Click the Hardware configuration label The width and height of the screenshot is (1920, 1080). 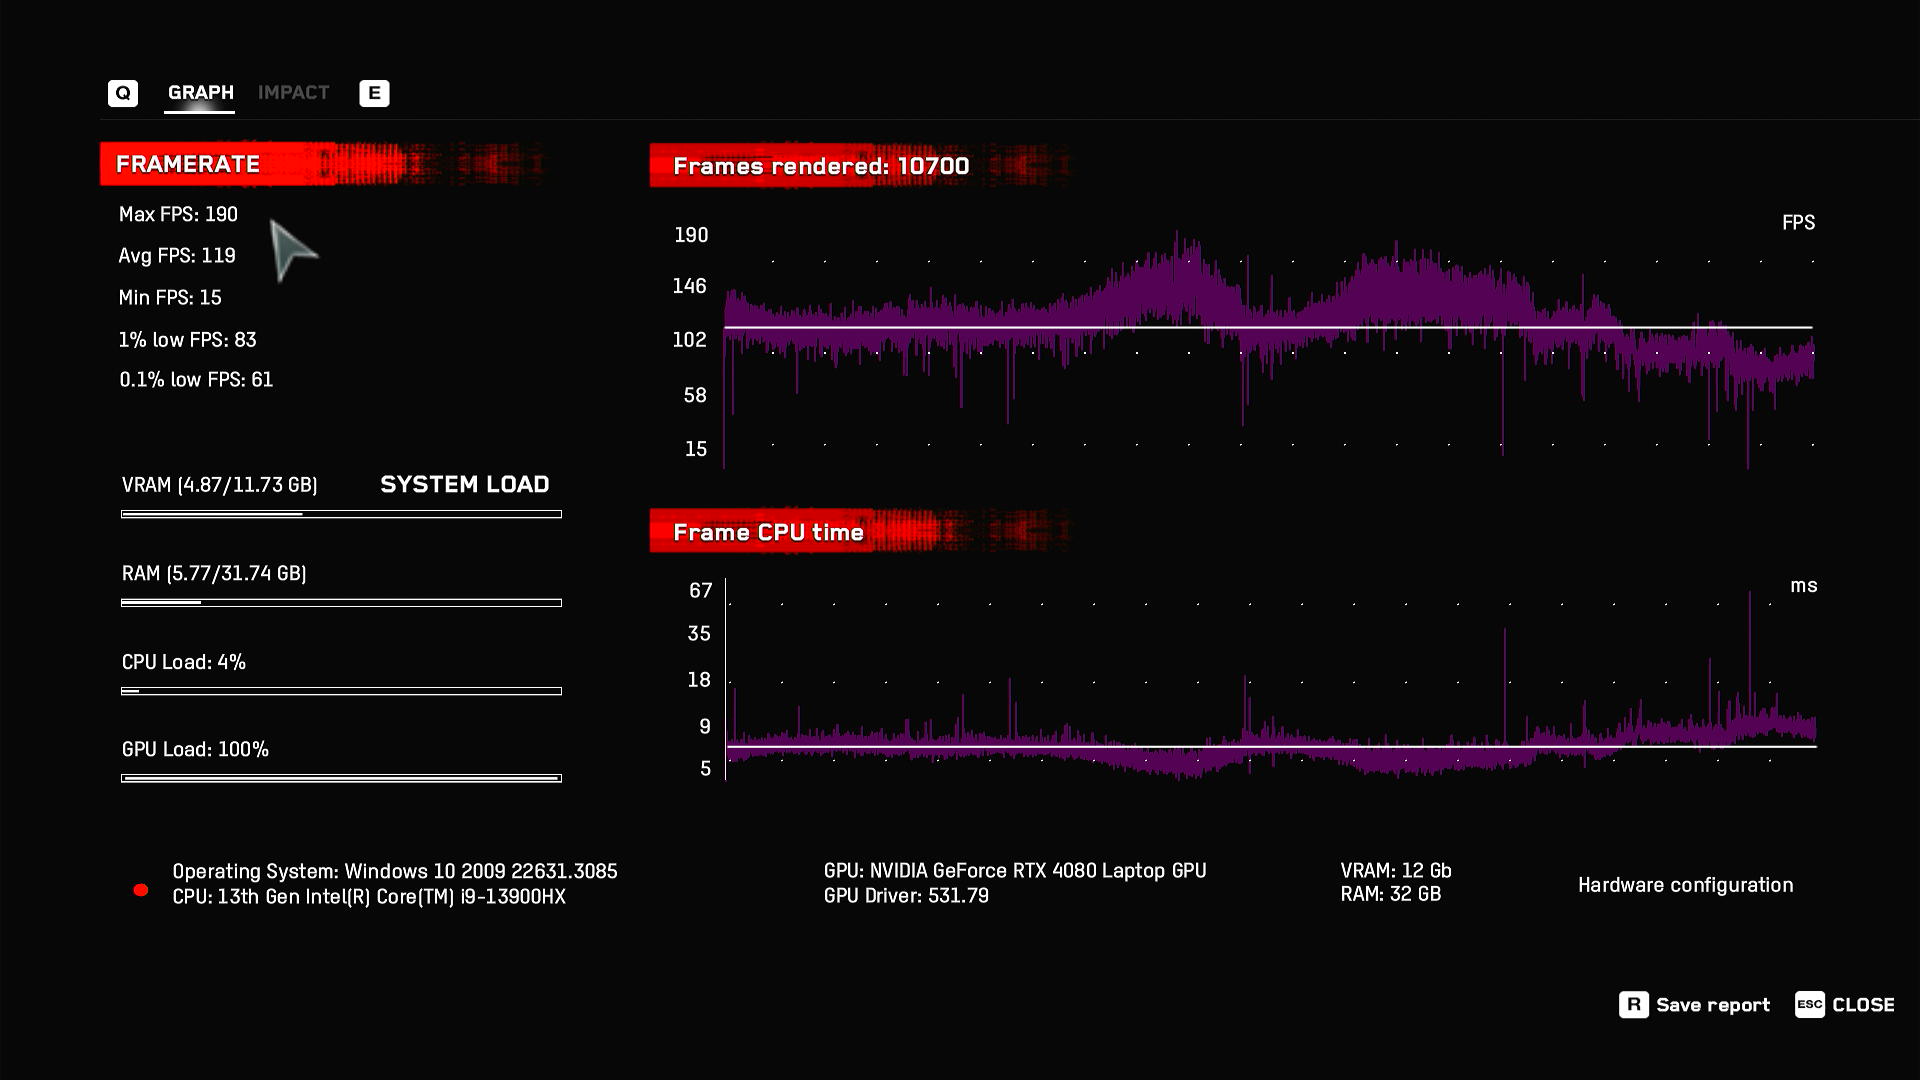point(1685,885)
